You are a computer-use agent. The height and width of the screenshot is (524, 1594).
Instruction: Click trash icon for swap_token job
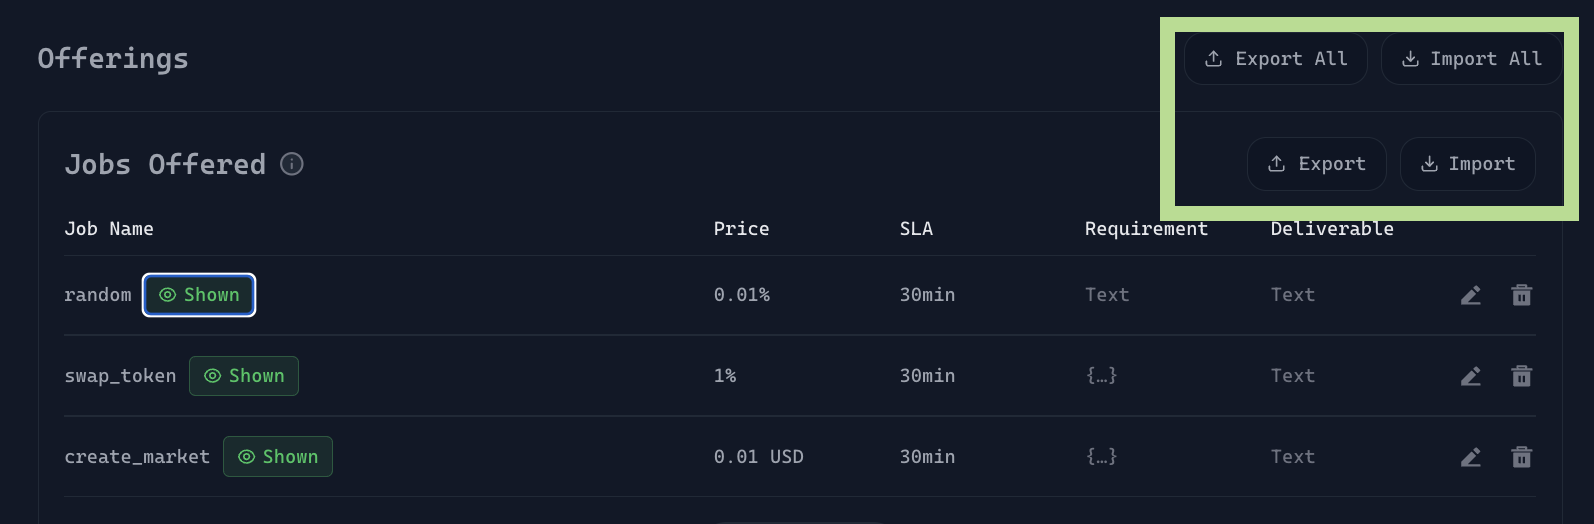(1521, 376)
